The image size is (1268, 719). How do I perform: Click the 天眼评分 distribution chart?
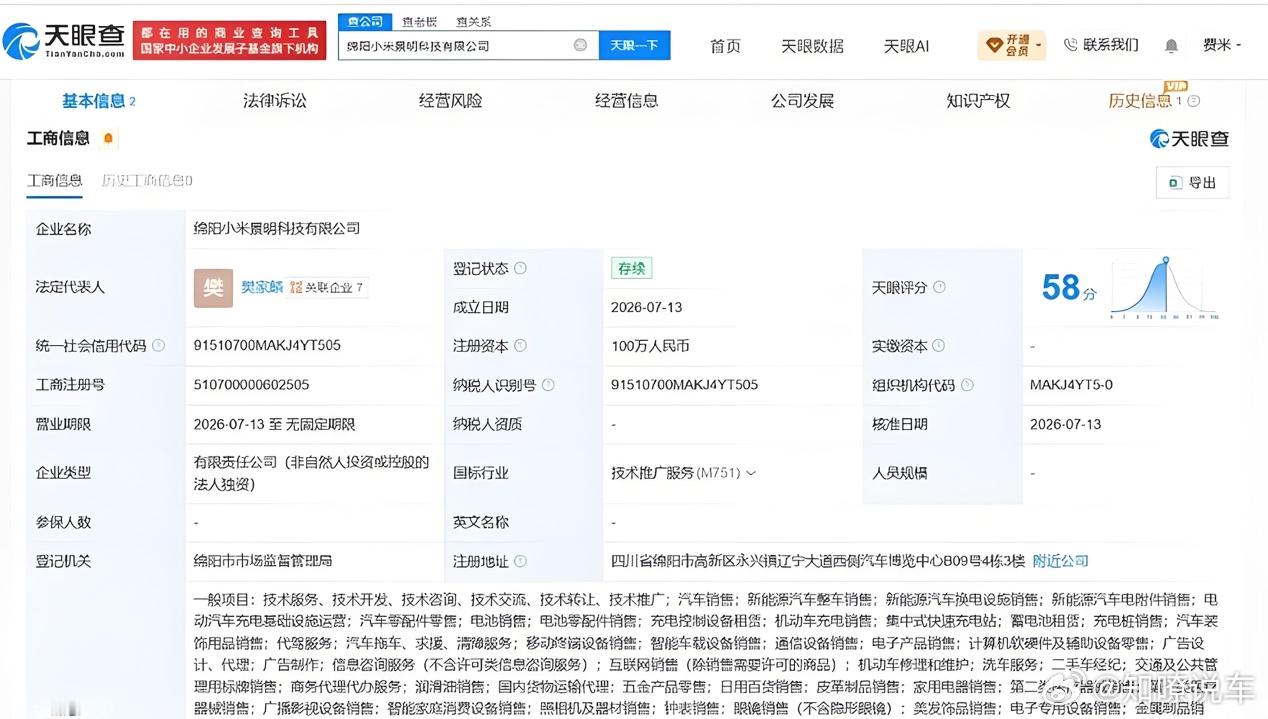coord(1164,288)
